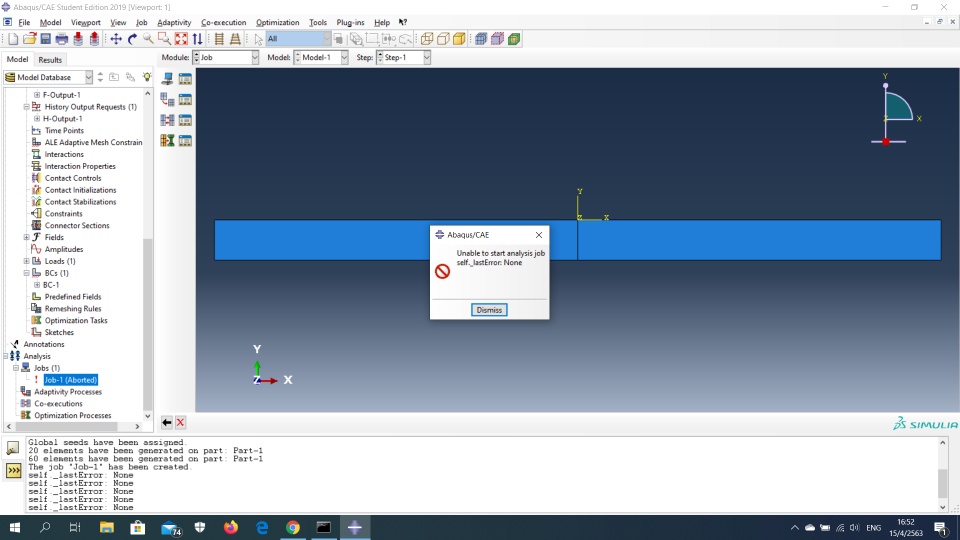
Task: Close the Abaqus/CAE dialog with X
Action: click(539, 235)
